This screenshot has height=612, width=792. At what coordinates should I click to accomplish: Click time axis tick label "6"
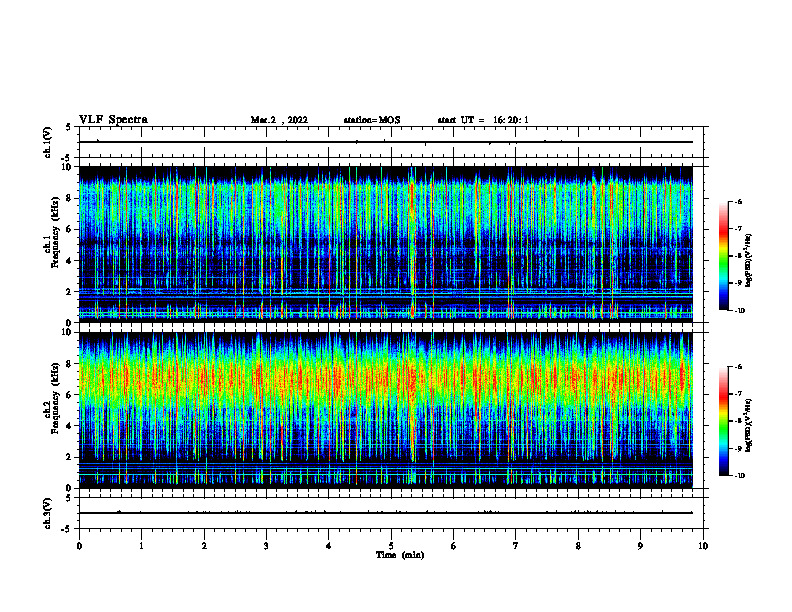454,546
